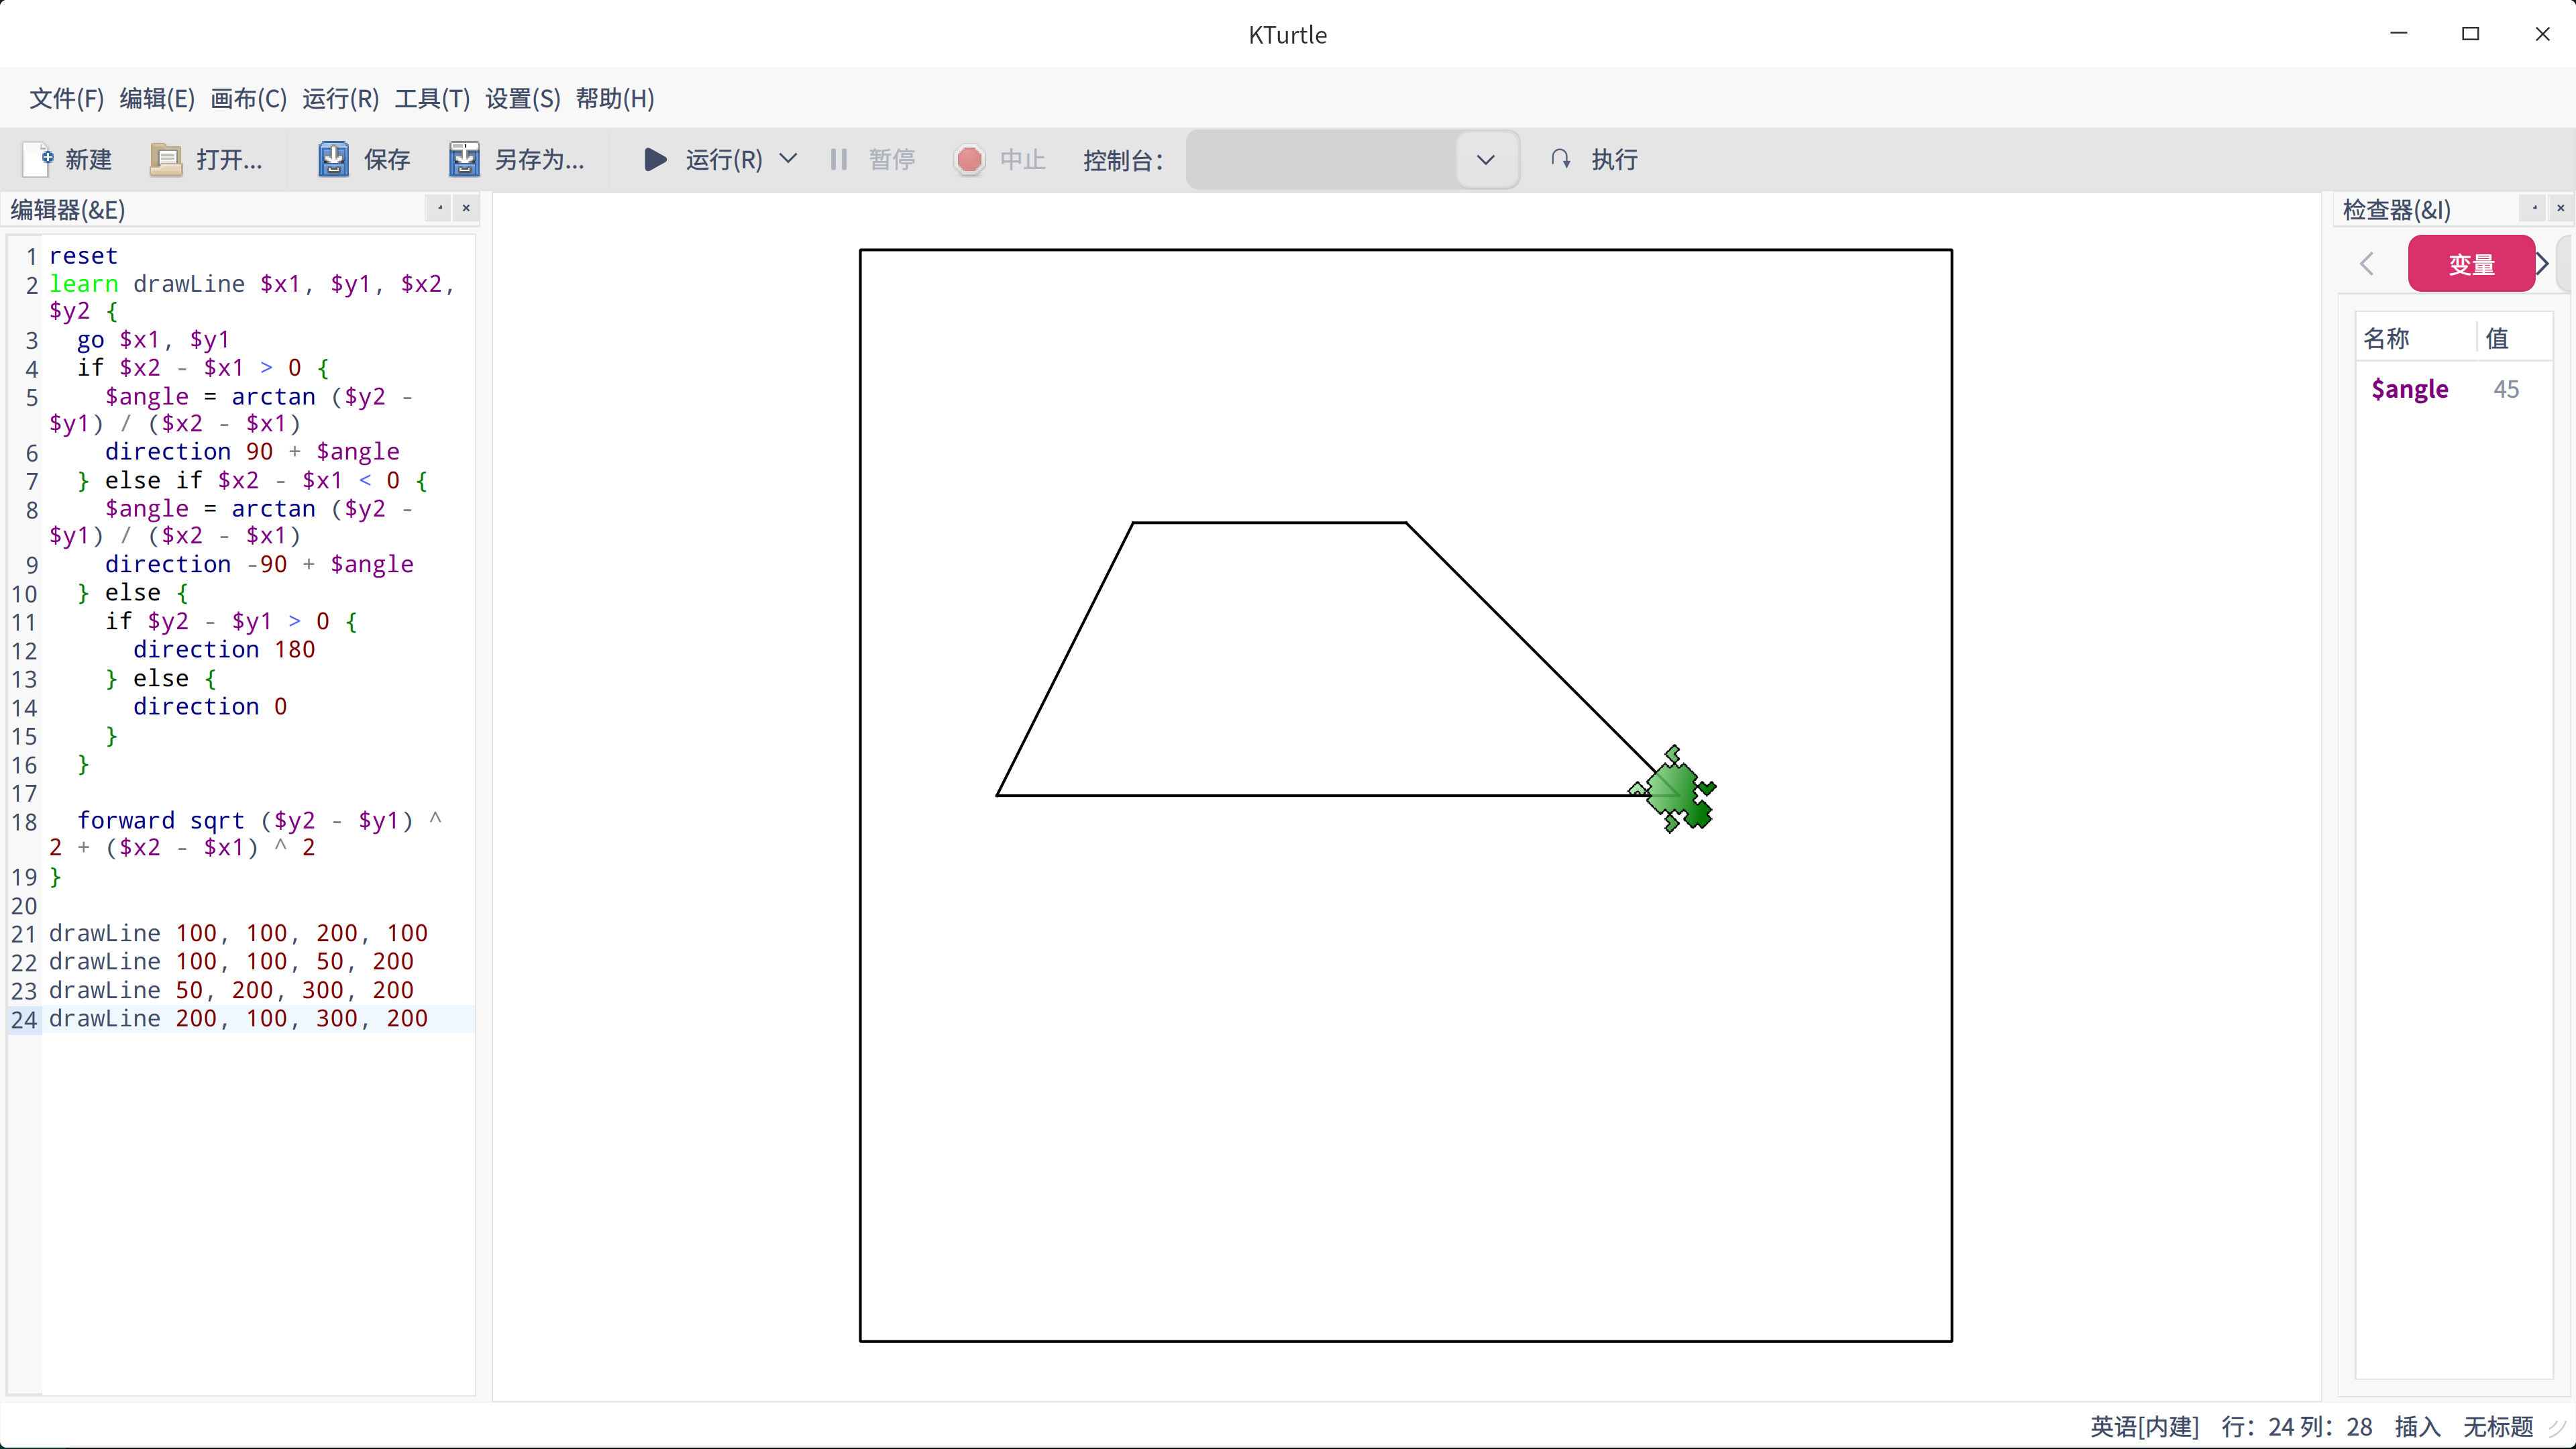Click the 无标题 file name status
This screenshot has height=1449, width=2576.
[x=2497, y=1426]
